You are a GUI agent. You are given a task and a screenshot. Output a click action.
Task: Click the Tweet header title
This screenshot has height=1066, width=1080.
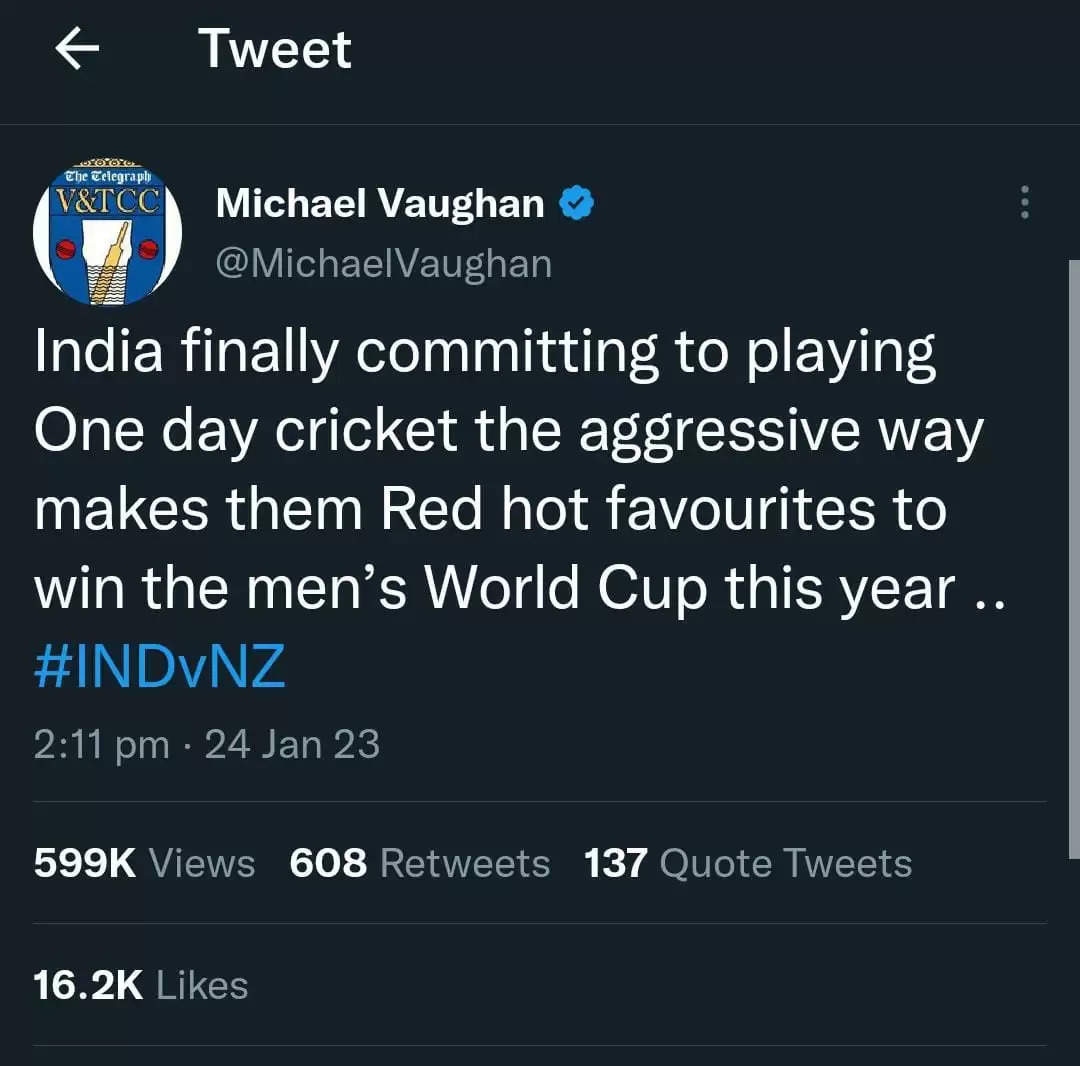(x=275, y=49)
